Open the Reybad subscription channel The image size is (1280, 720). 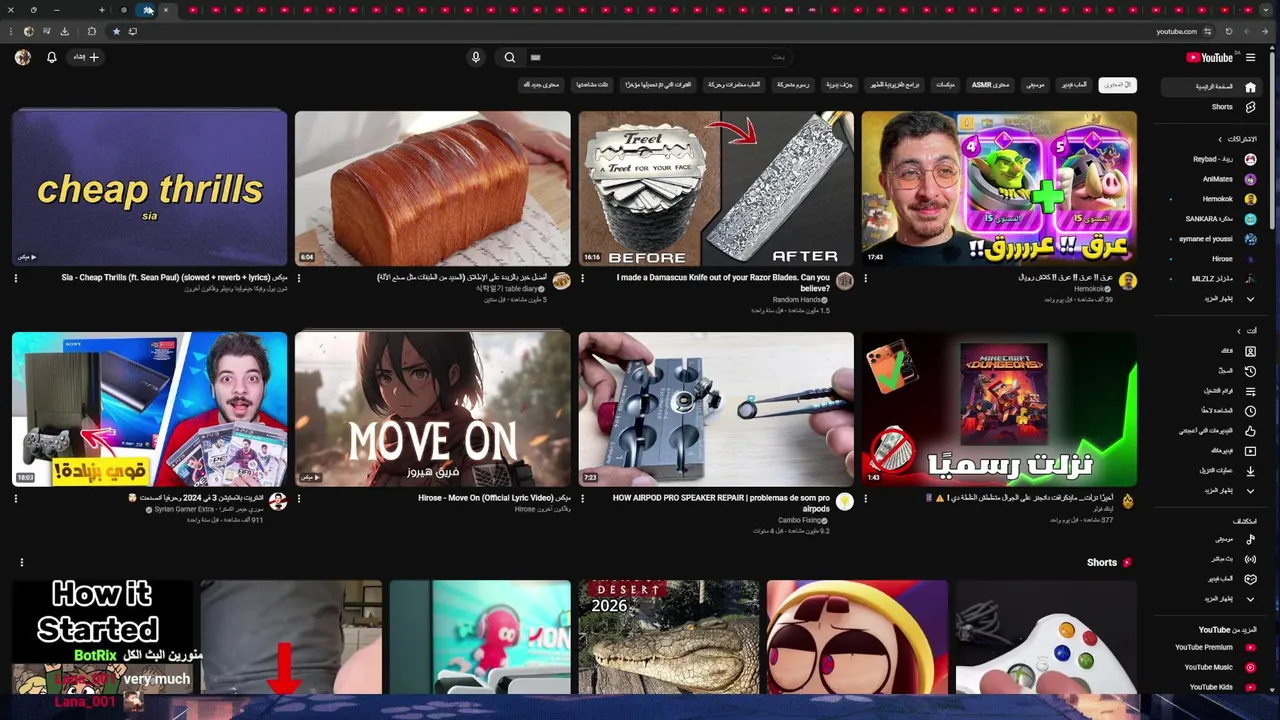click(x=1213, y=159)
